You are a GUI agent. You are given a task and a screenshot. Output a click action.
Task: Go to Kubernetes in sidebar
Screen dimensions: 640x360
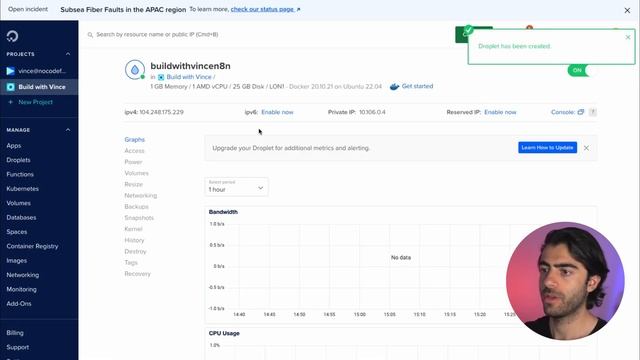pyautogui.click(x=22, y=189)
